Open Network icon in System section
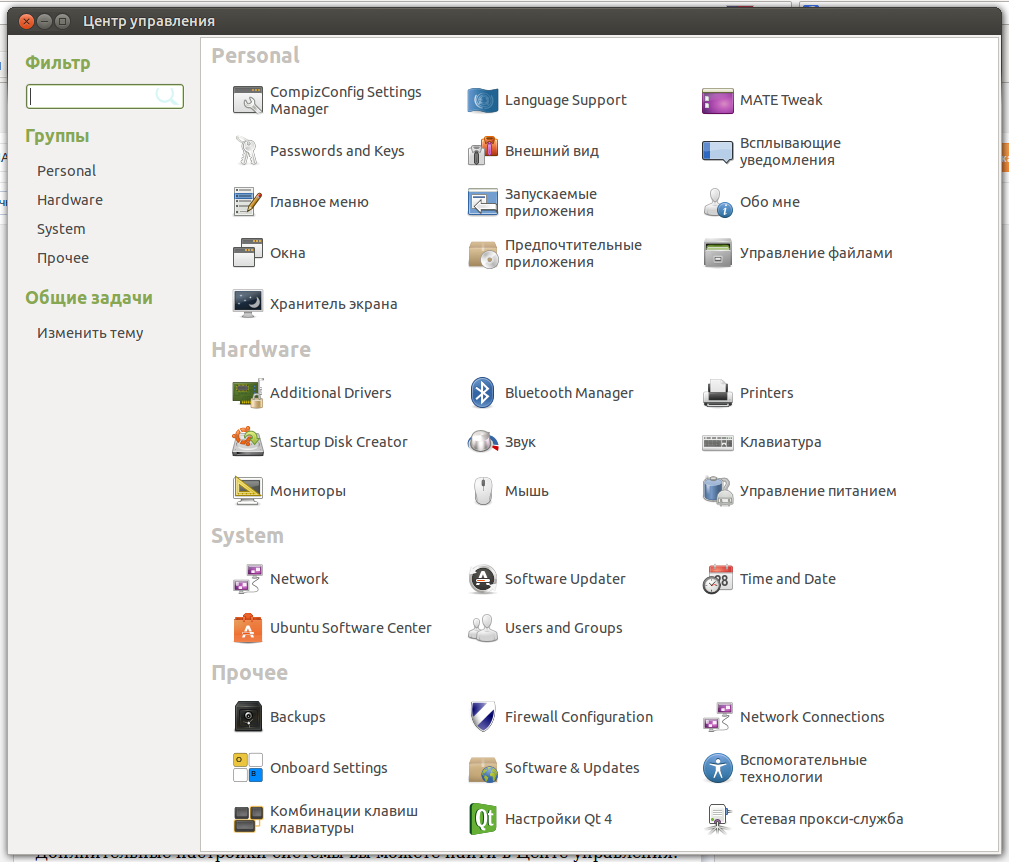The width and height of the screenshot is (1009, 862). (x=248, y=579)
